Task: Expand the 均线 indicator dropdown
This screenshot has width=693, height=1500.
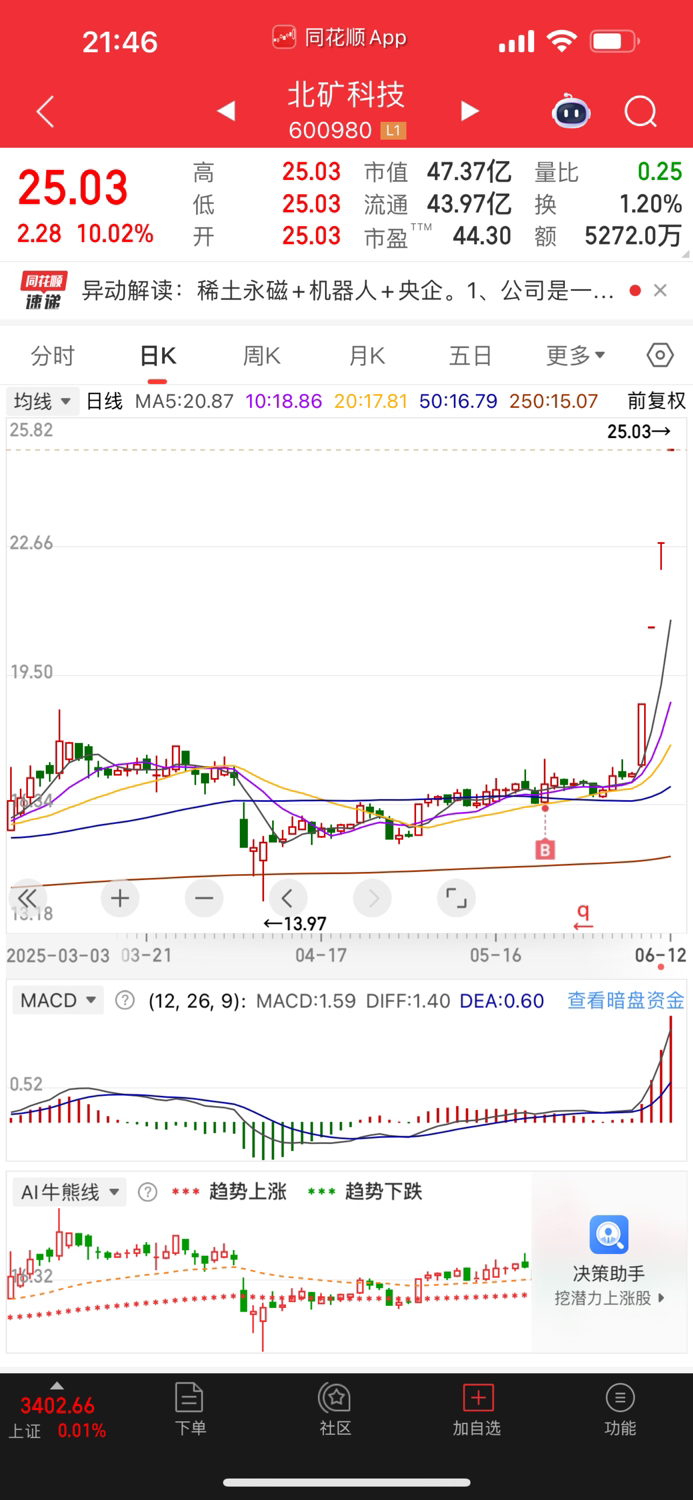Action: [42, 401]
